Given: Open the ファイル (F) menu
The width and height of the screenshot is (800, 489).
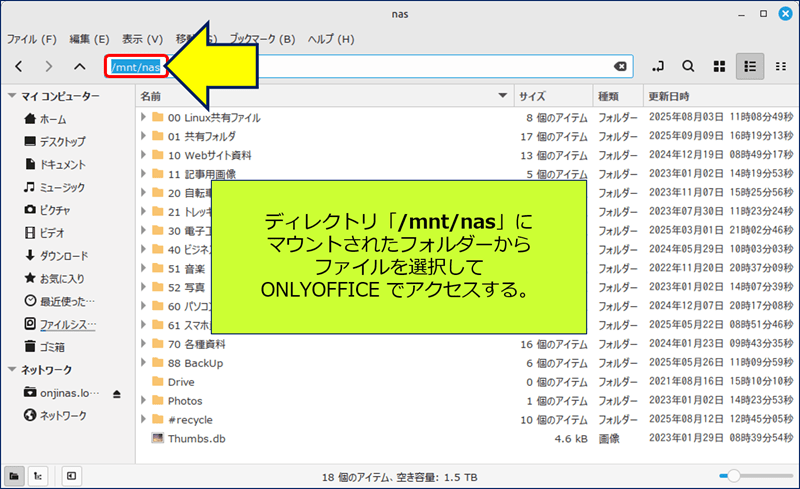Looking at the screenshot, I should (32, 39).
